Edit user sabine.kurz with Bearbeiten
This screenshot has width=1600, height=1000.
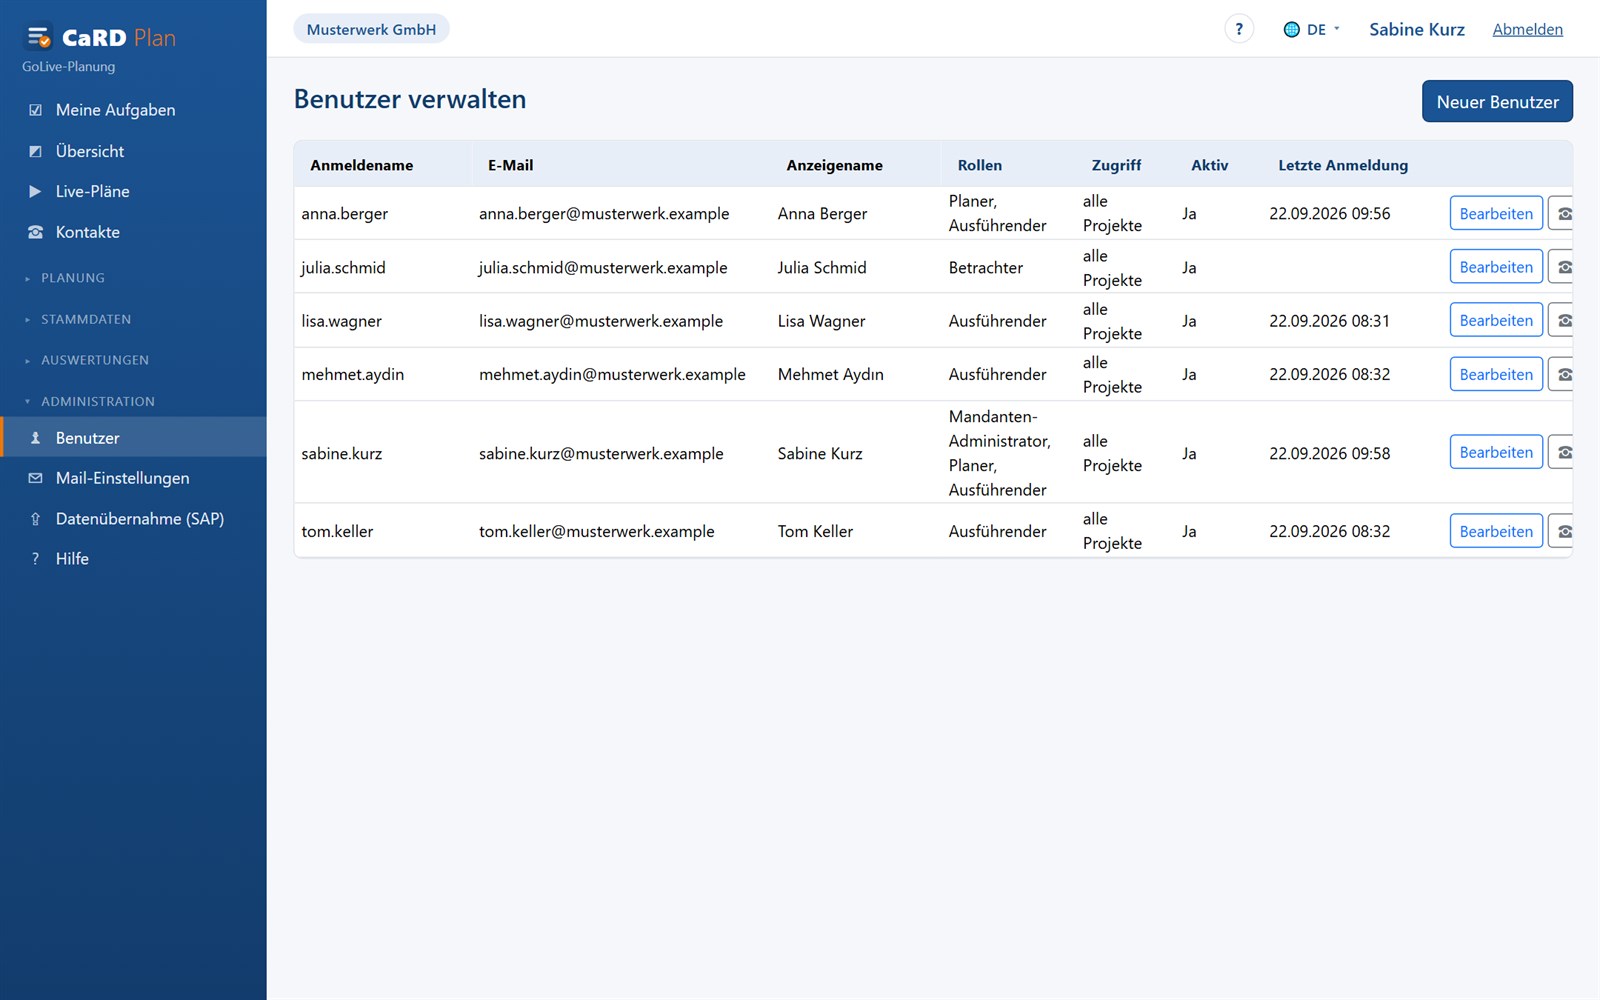pos(1496,452)
